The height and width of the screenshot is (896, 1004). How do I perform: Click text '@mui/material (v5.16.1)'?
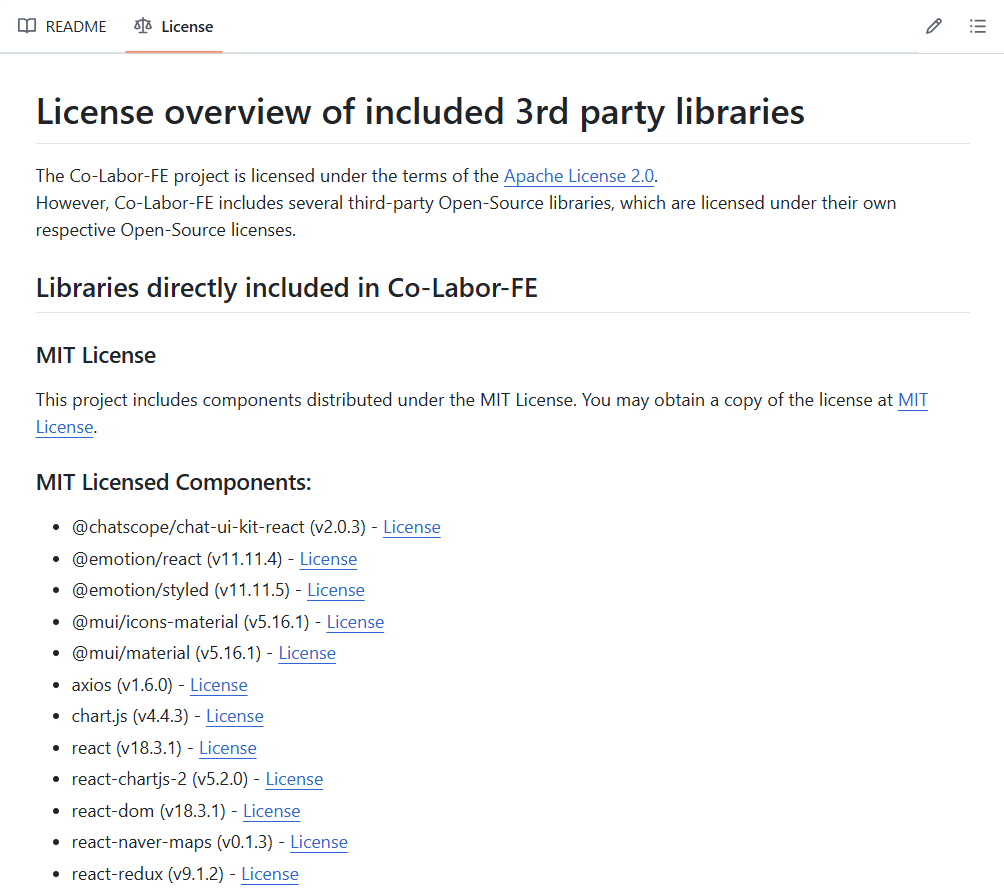166,653
